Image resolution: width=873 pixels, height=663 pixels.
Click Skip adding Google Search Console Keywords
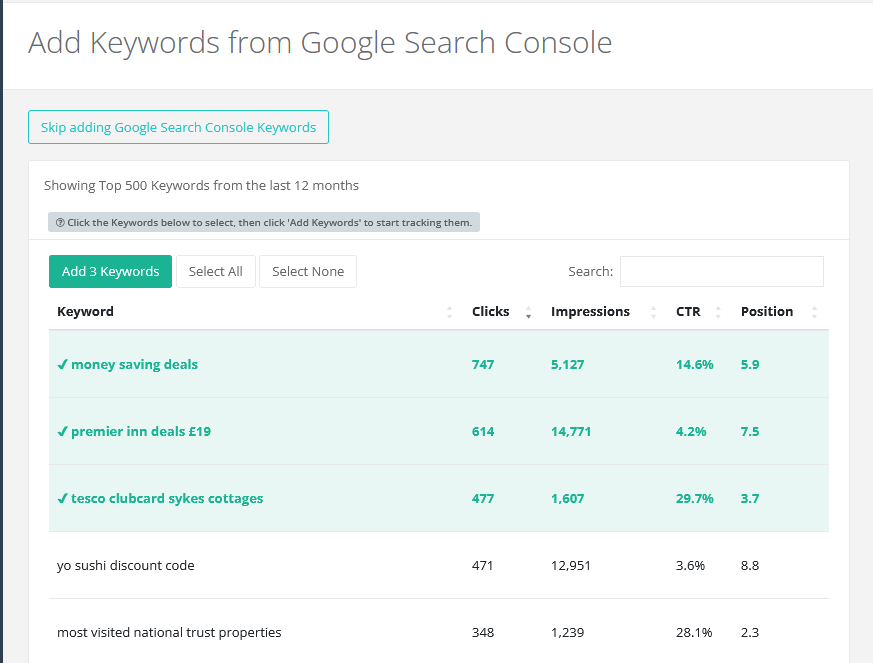(x=178, y=127)
